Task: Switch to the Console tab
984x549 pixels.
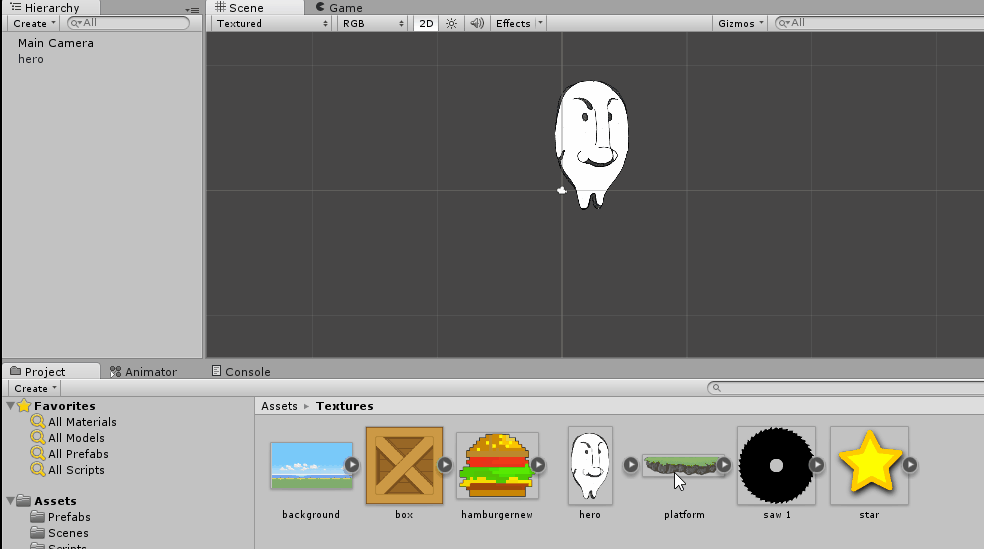Action: (241, 371)
